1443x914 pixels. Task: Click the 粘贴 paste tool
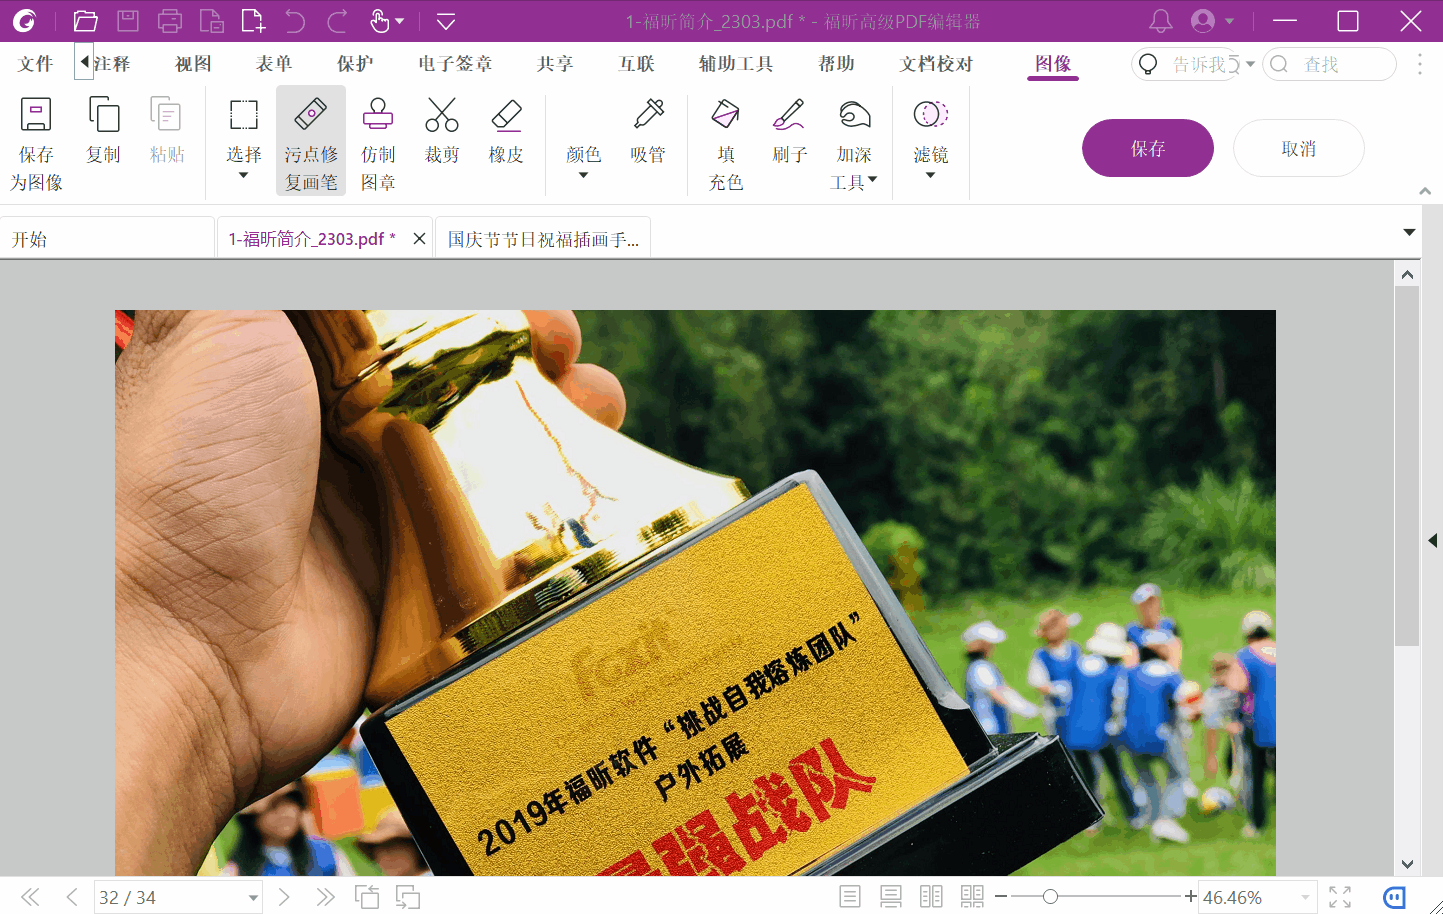coord(167,130)
